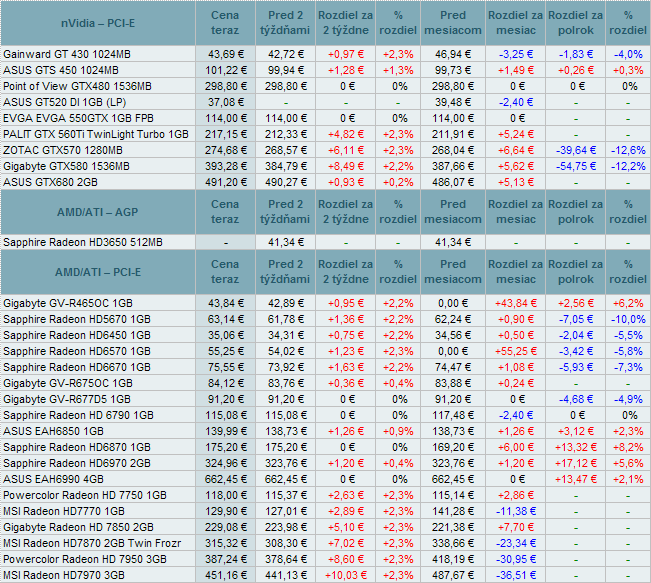Select 'Sapphire Radeon HD6970 2GB' name
This screenshot has height=583, width=651.
coord(77,463)
